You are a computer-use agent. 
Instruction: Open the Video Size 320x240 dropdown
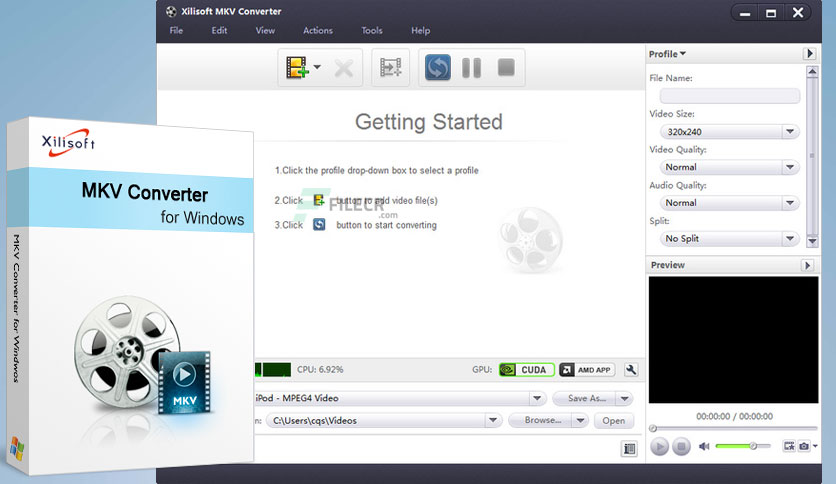point(730,132)
